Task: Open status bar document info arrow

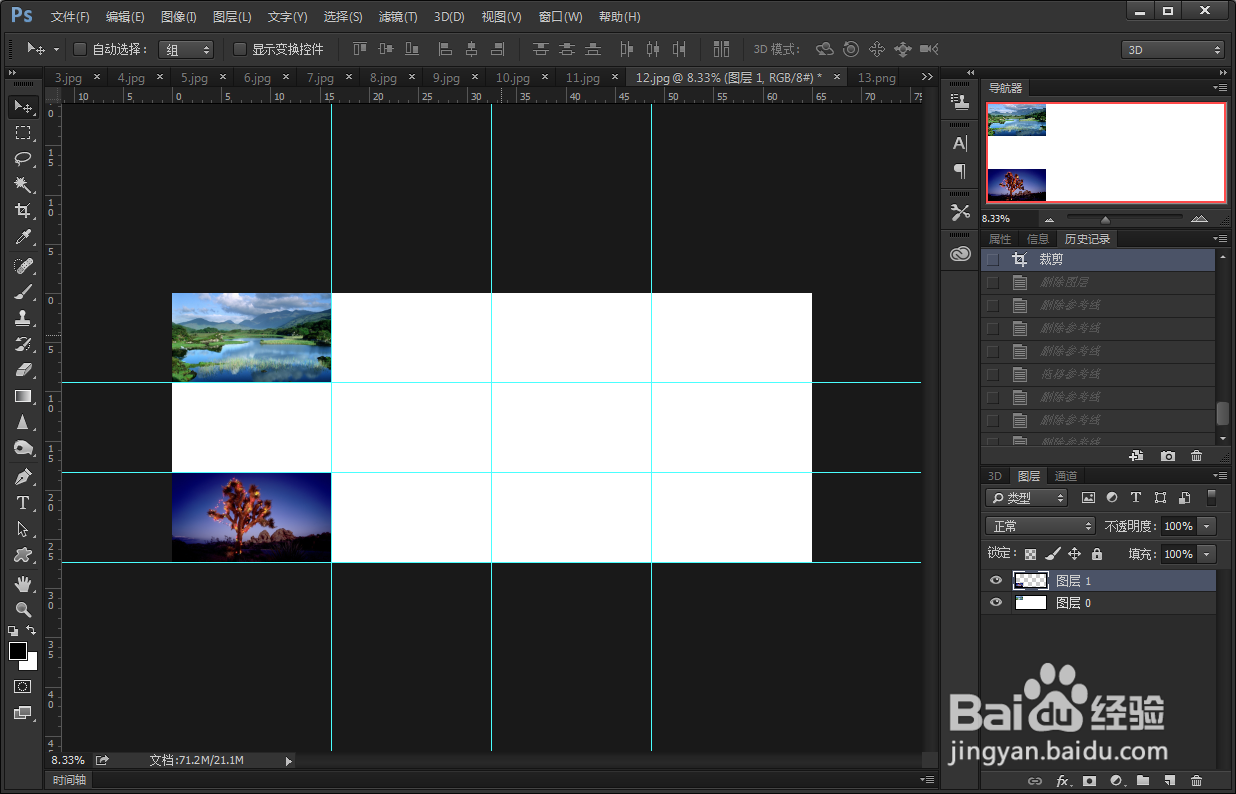Action: [x=289, y=761]
